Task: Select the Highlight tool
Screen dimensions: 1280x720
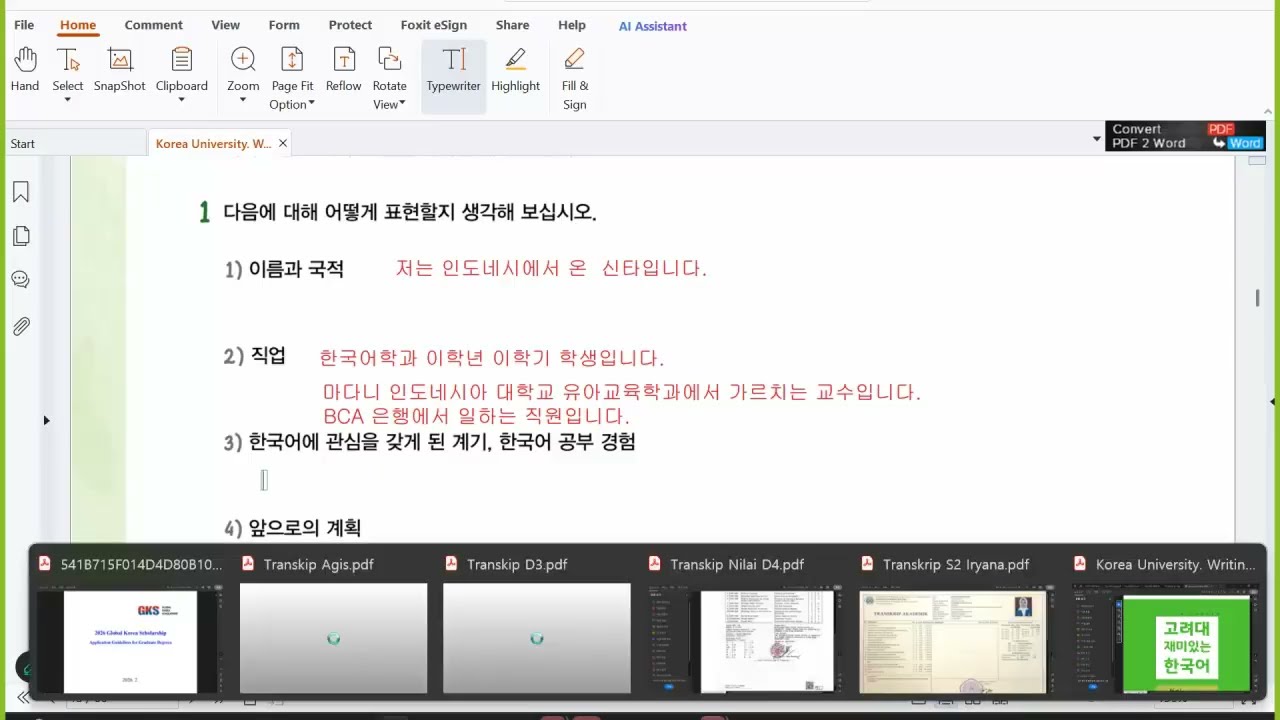Action: (x=515, y=69)
